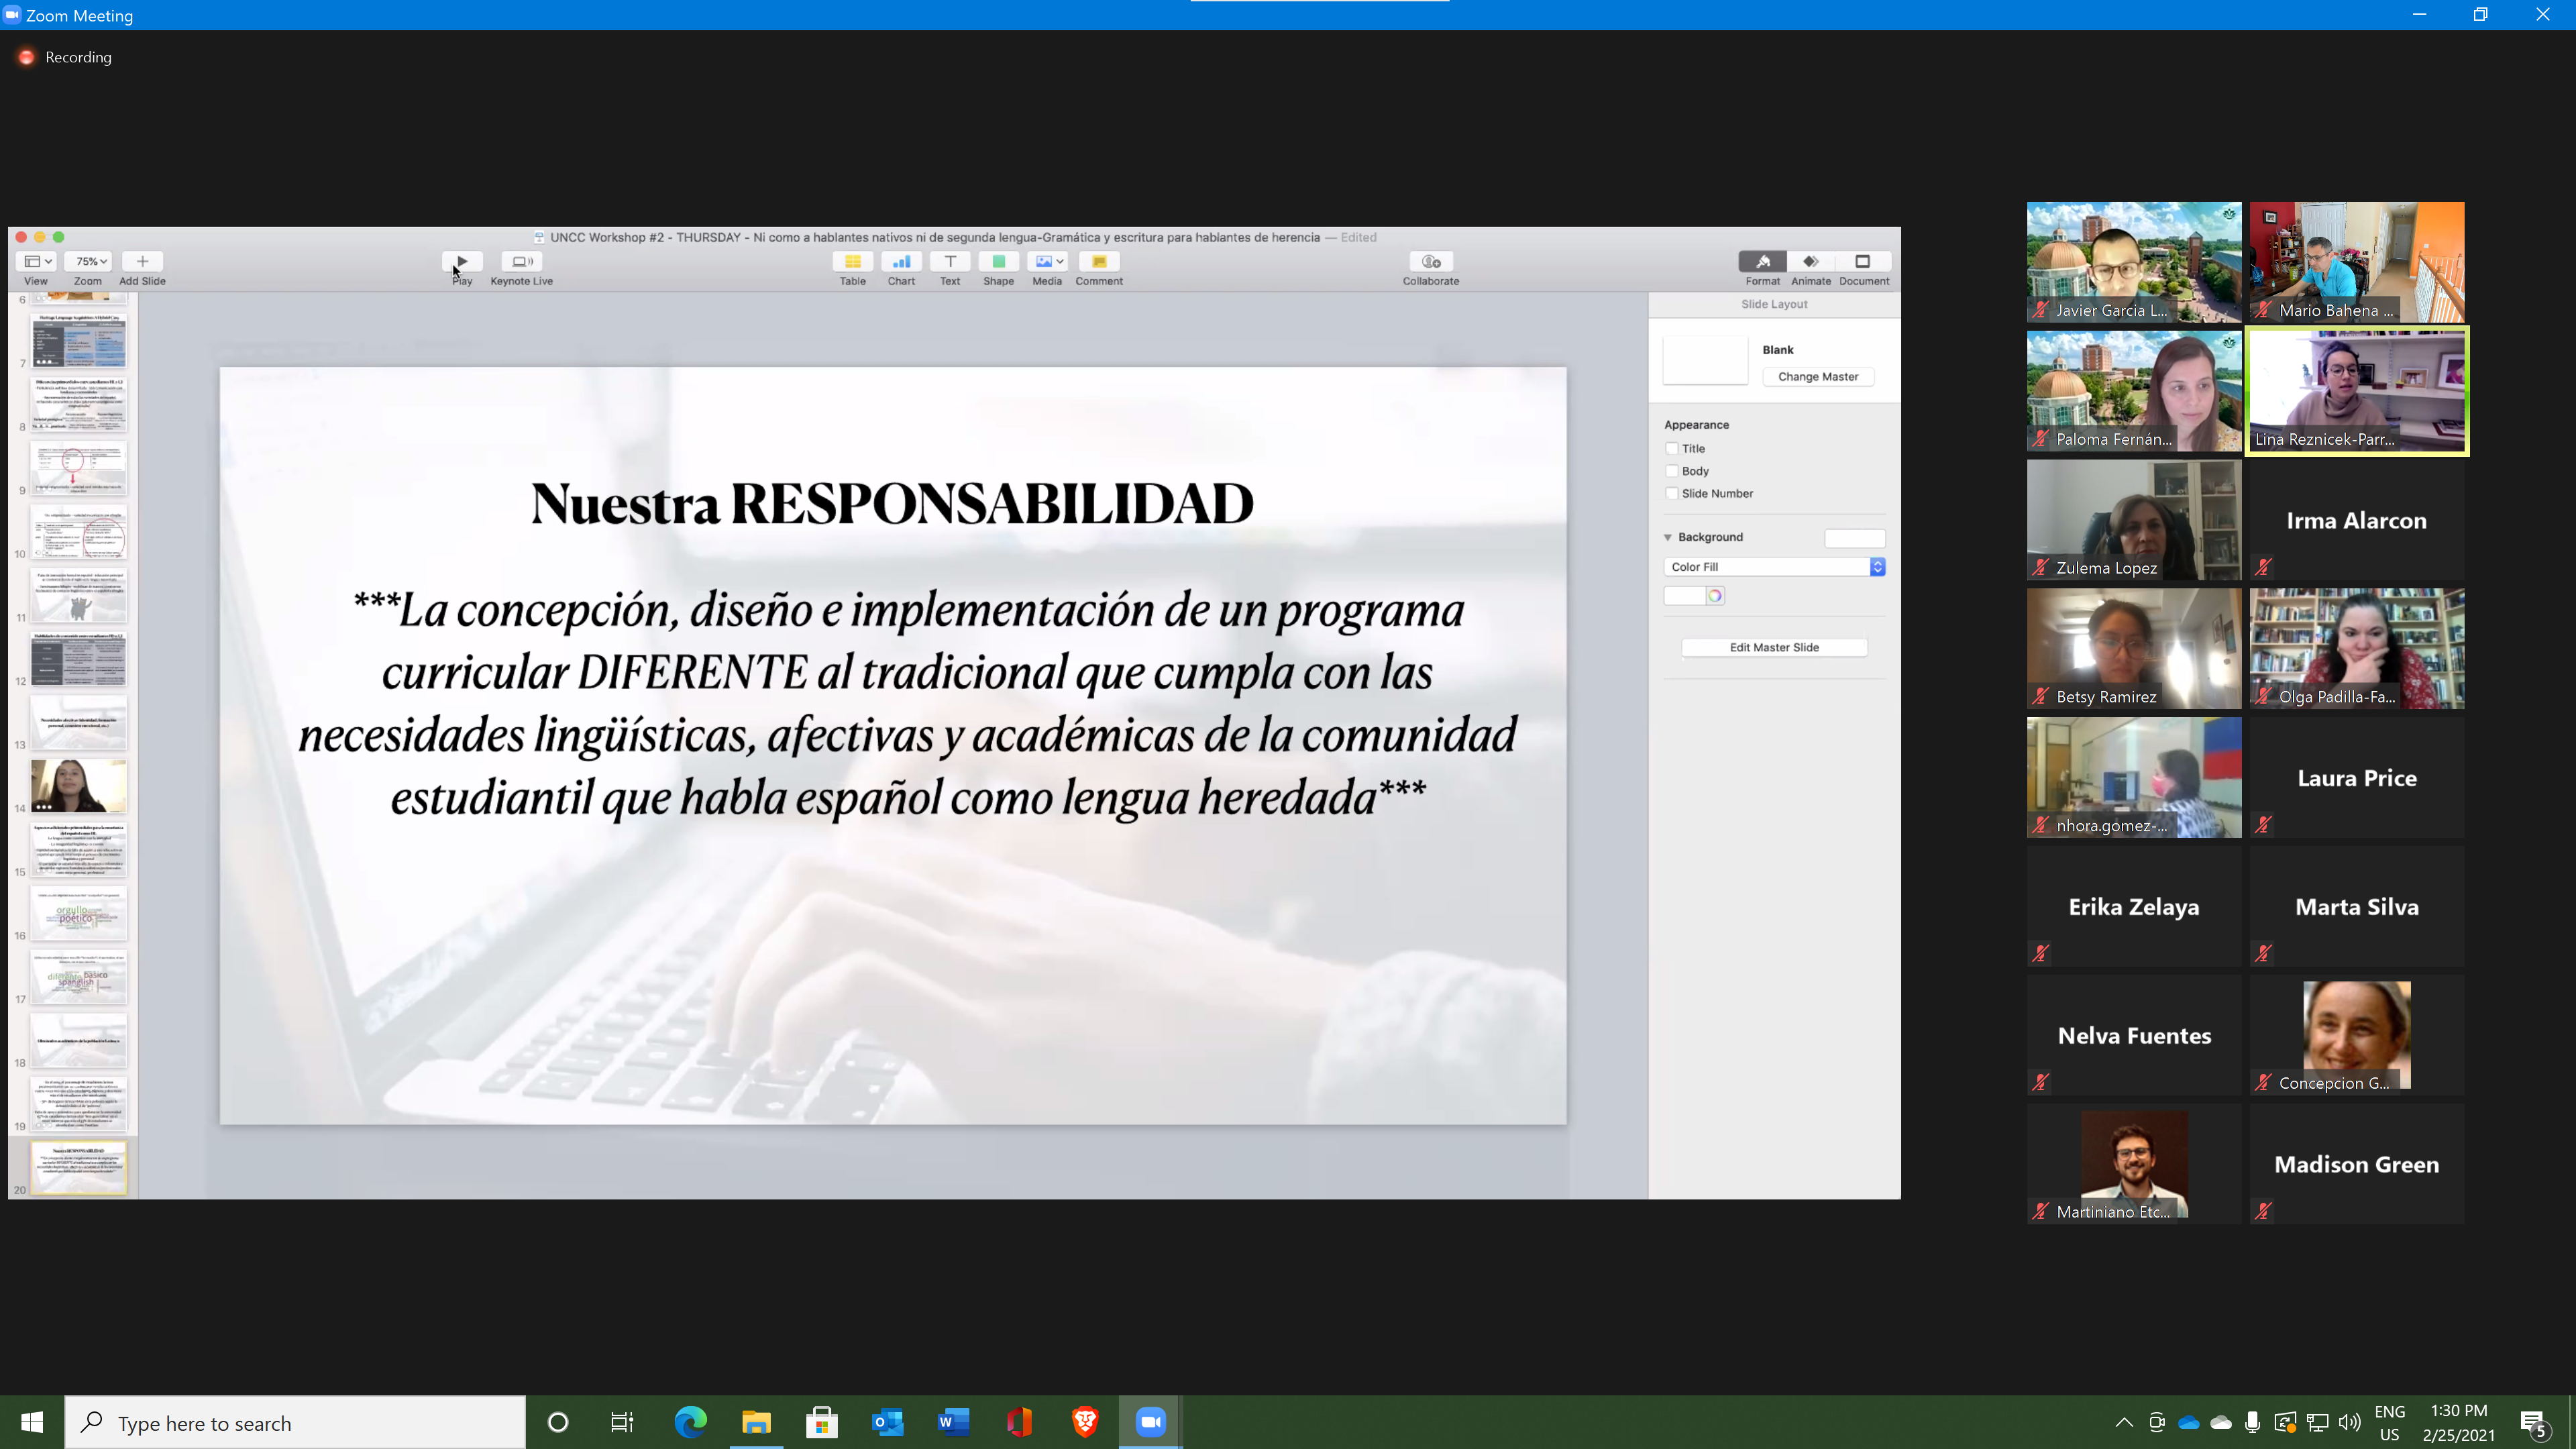
Task: Click the Change Master button
Action: point(1817,377)
